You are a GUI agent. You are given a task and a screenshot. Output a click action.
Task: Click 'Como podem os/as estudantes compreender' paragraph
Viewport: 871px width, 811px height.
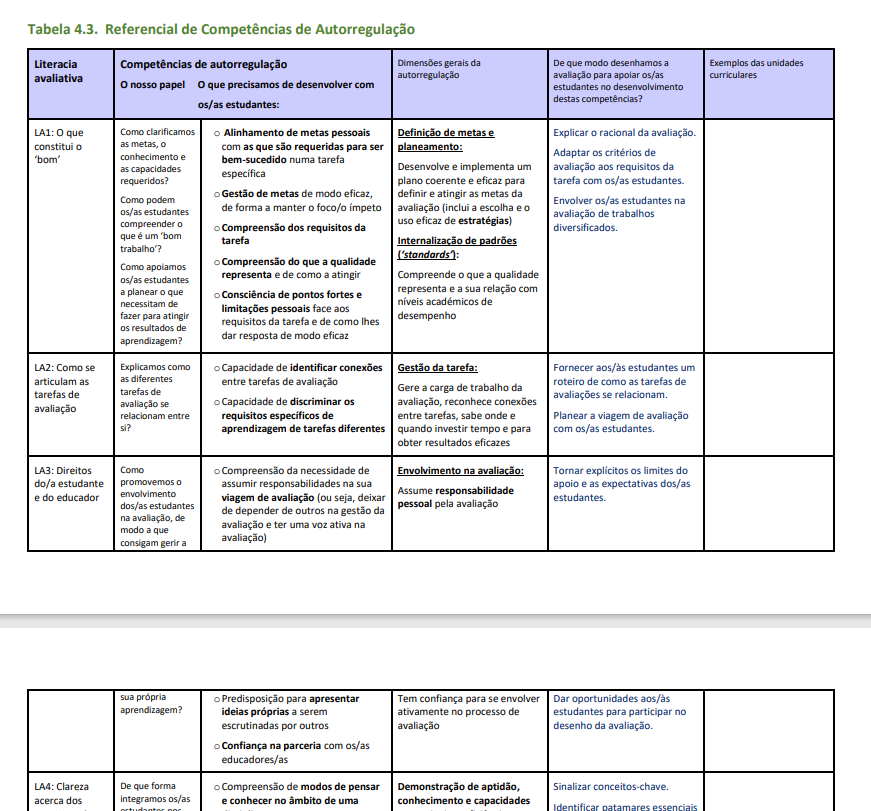click(154, 224)
